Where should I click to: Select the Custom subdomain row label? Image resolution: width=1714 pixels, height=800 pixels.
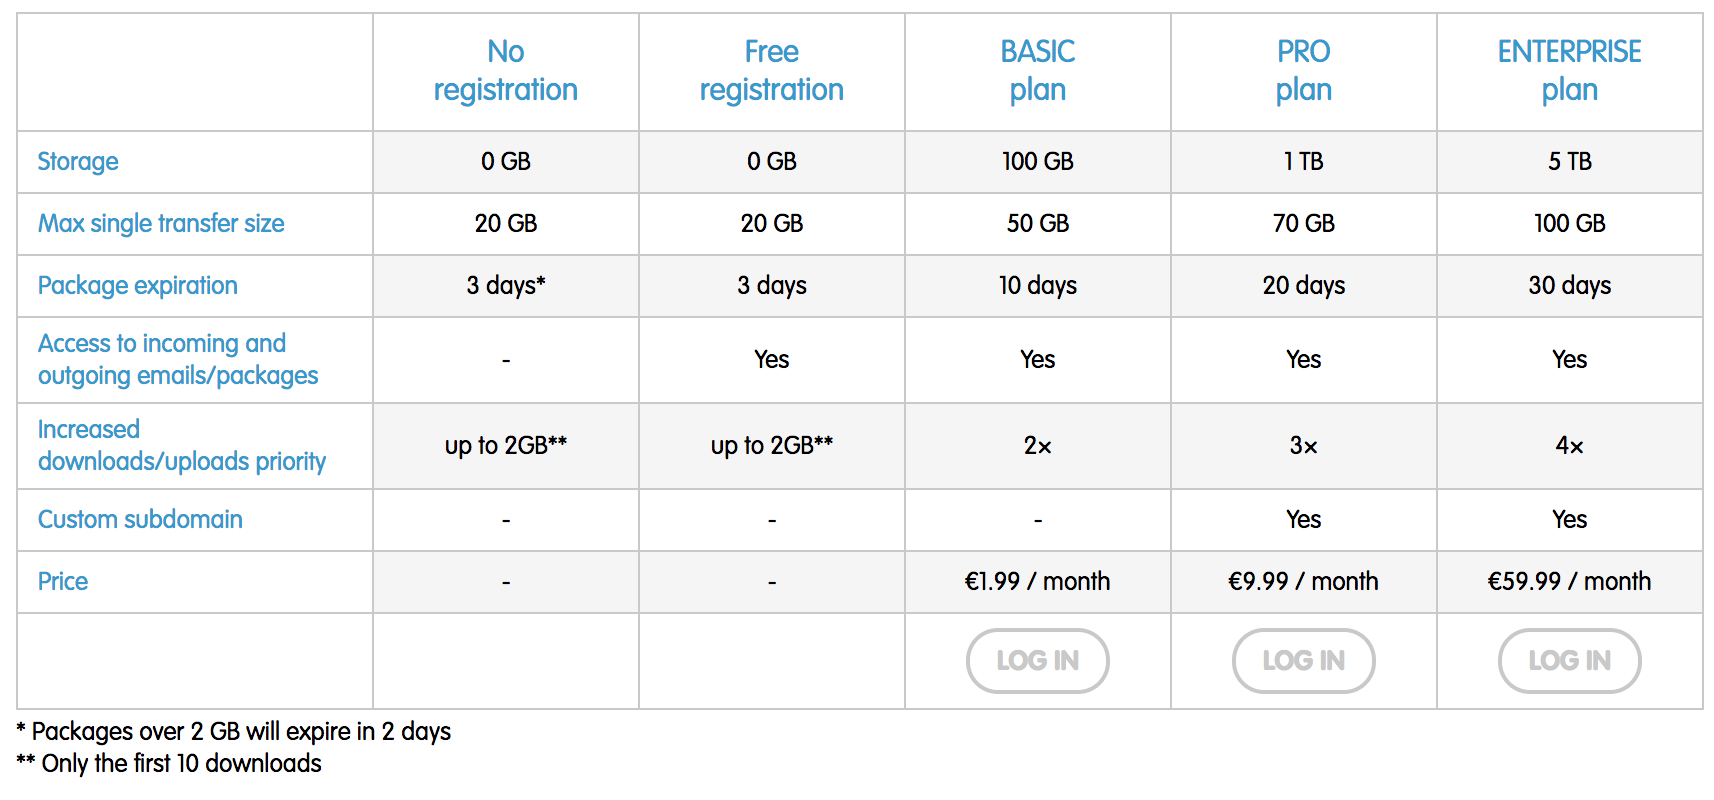[x=140, y=520]
